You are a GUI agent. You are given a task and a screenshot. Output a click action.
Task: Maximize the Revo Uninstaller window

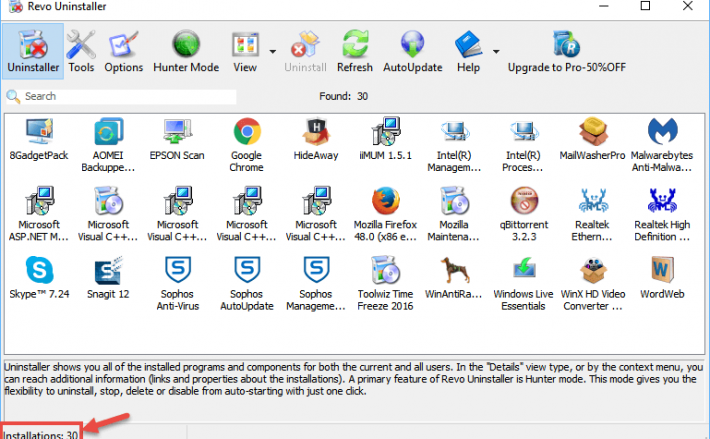(x=645, y=6)
